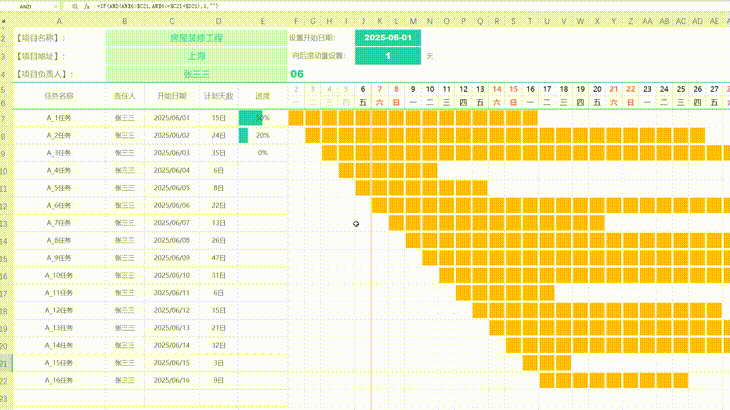Click the 9日 planned days of A_16任务
Screen dimensions: 730x410
pos(219,381)
